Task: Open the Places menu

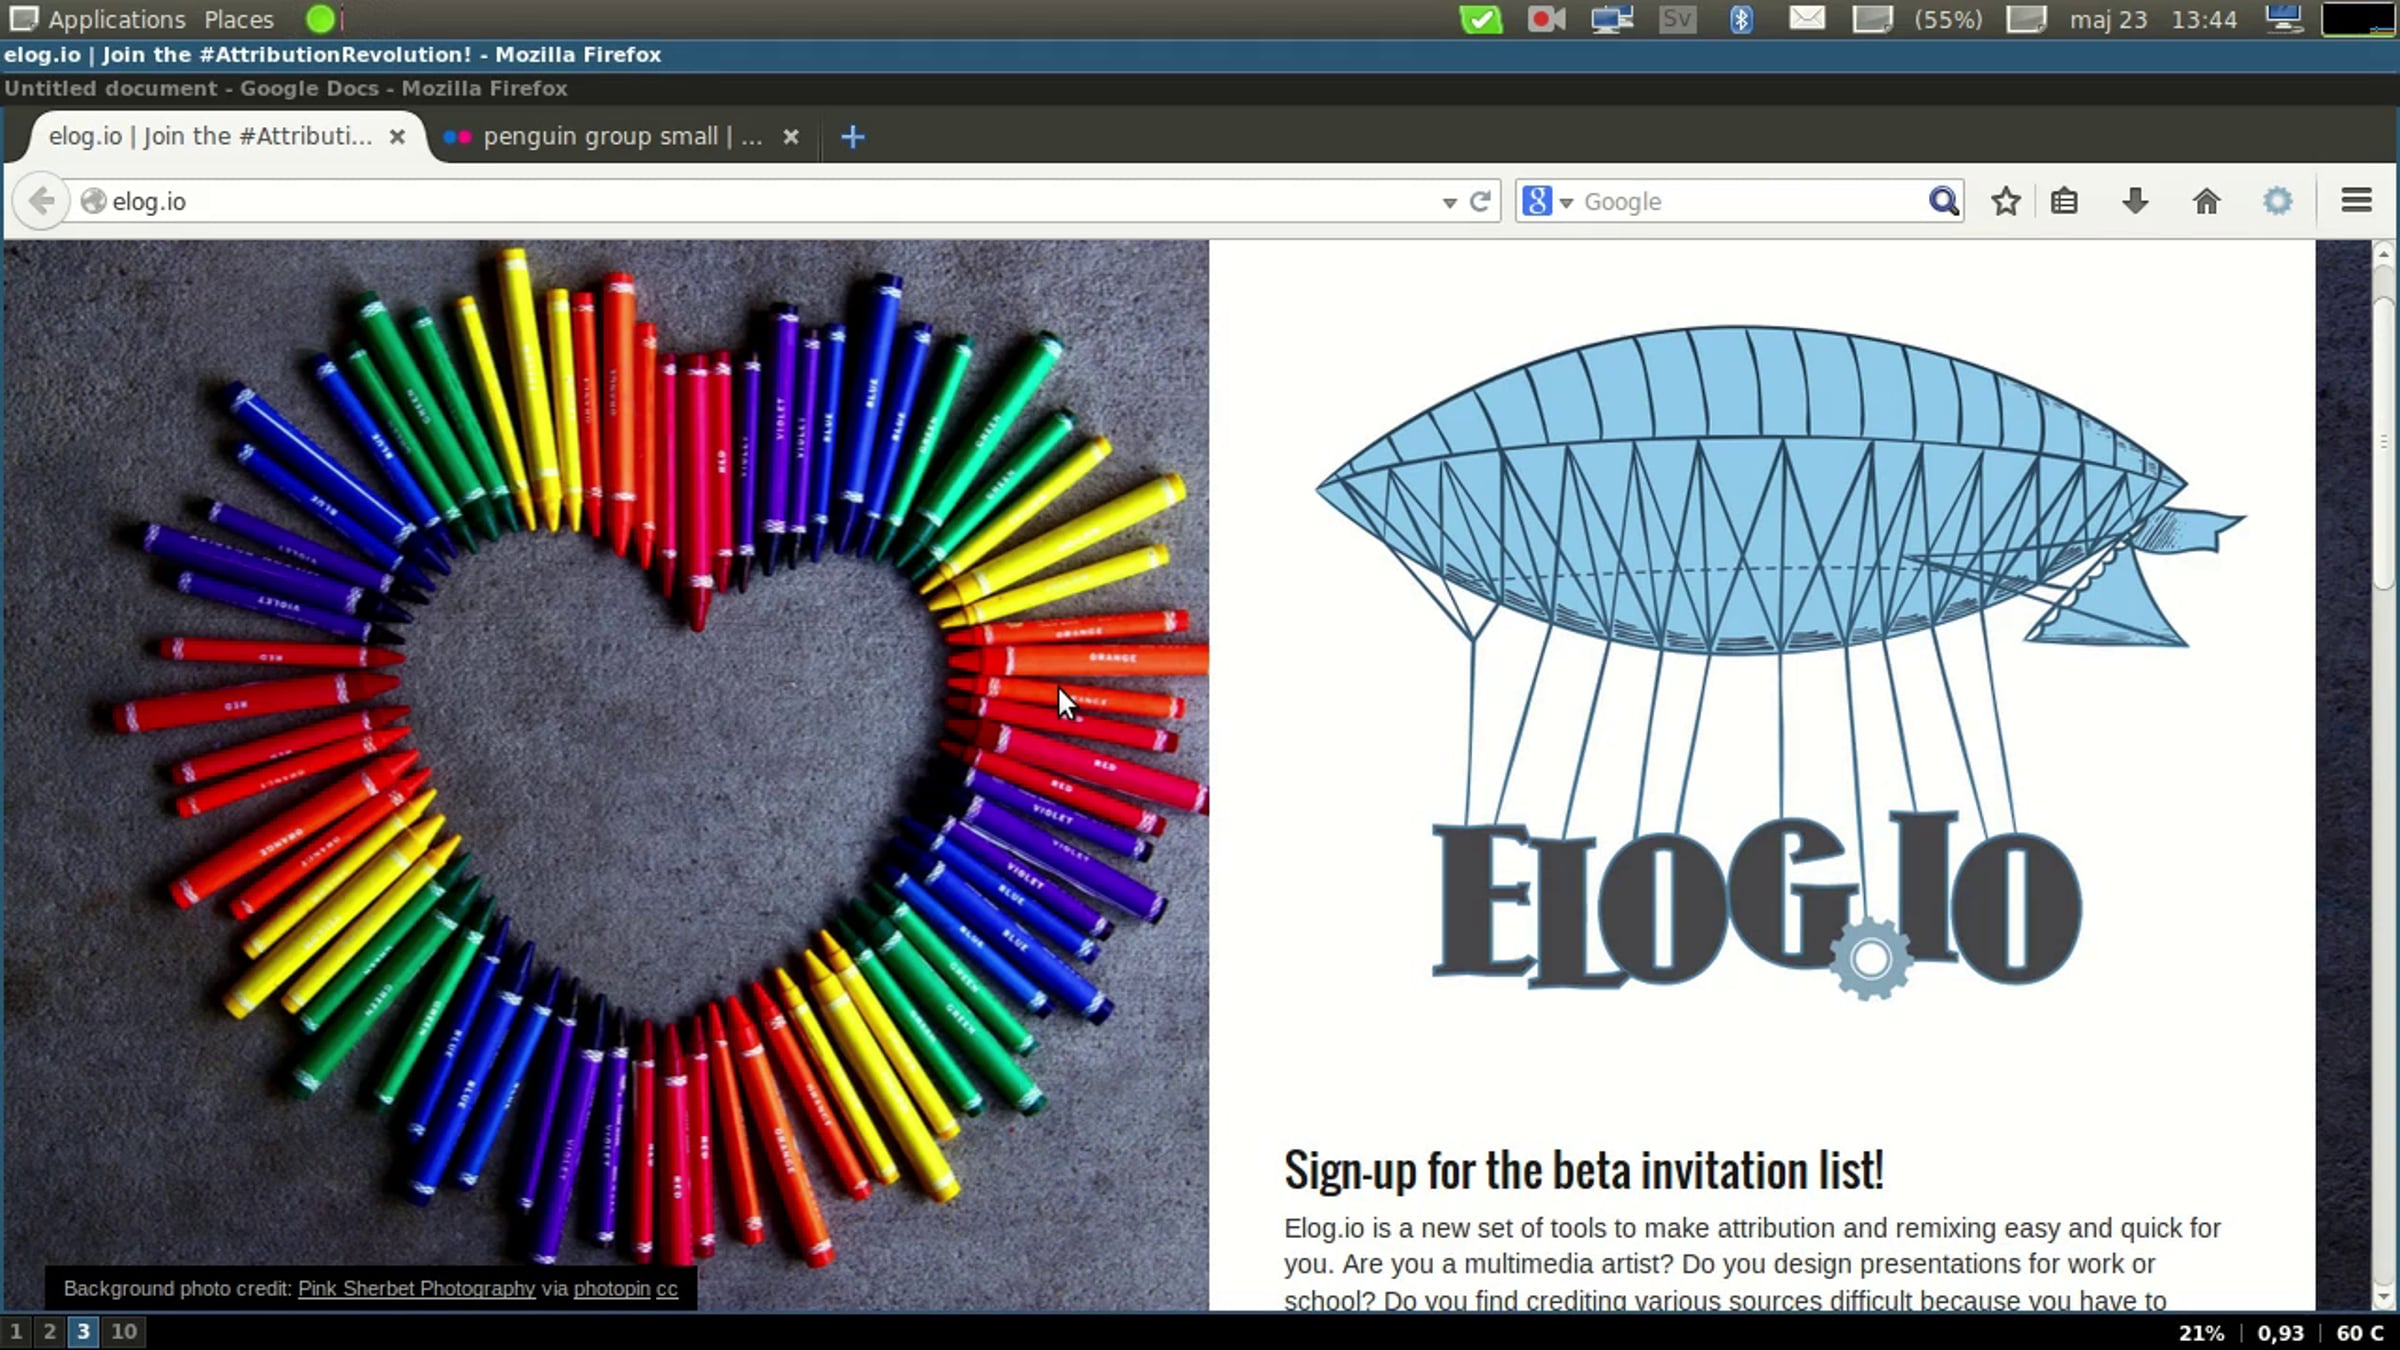Action: (238, 19)
